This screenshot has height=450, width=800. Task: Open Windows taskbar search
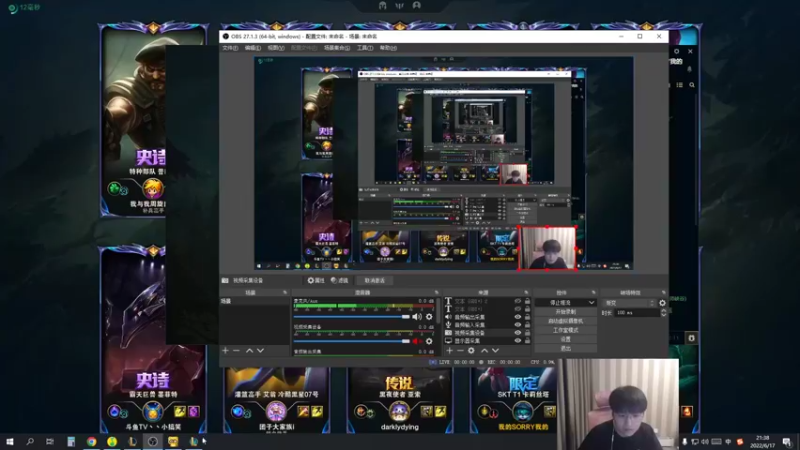click(x=30, y=441)
